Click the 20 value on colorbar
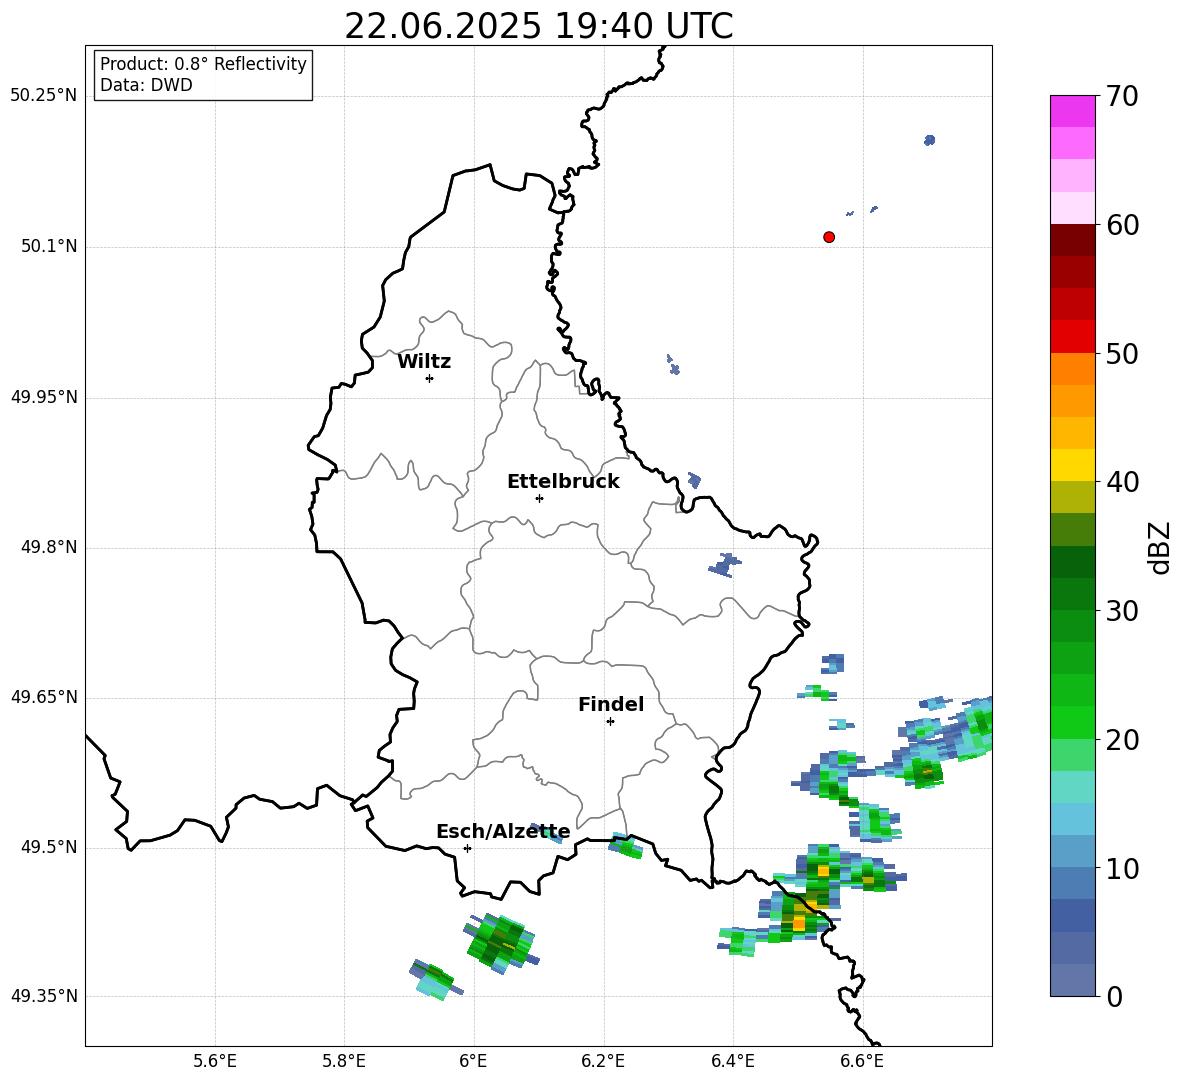 click(x=1122, y=740)
